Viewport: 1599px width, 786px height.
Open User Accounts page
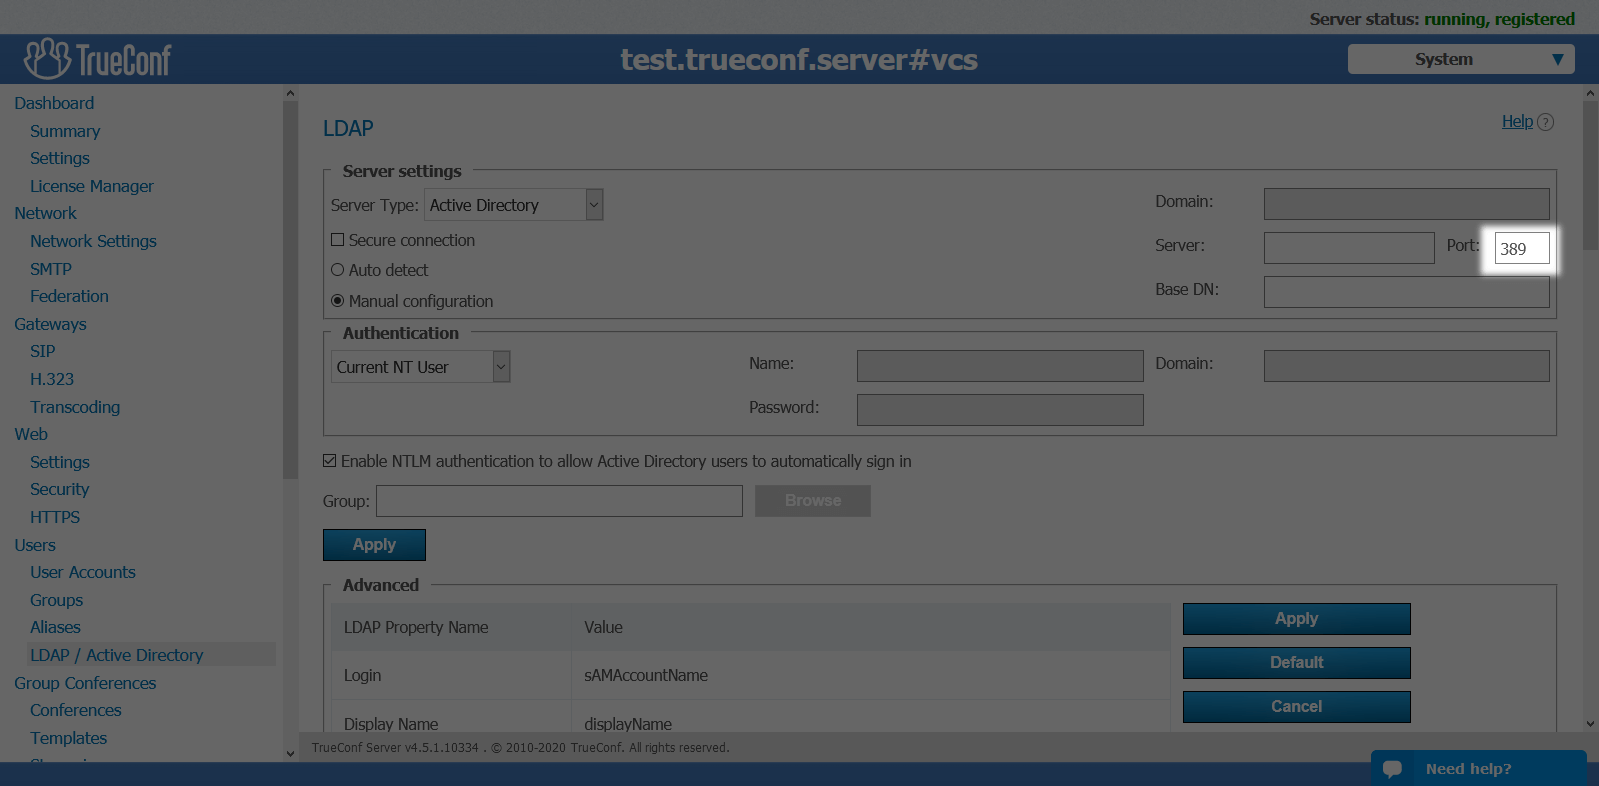click(x=83, y=572)
